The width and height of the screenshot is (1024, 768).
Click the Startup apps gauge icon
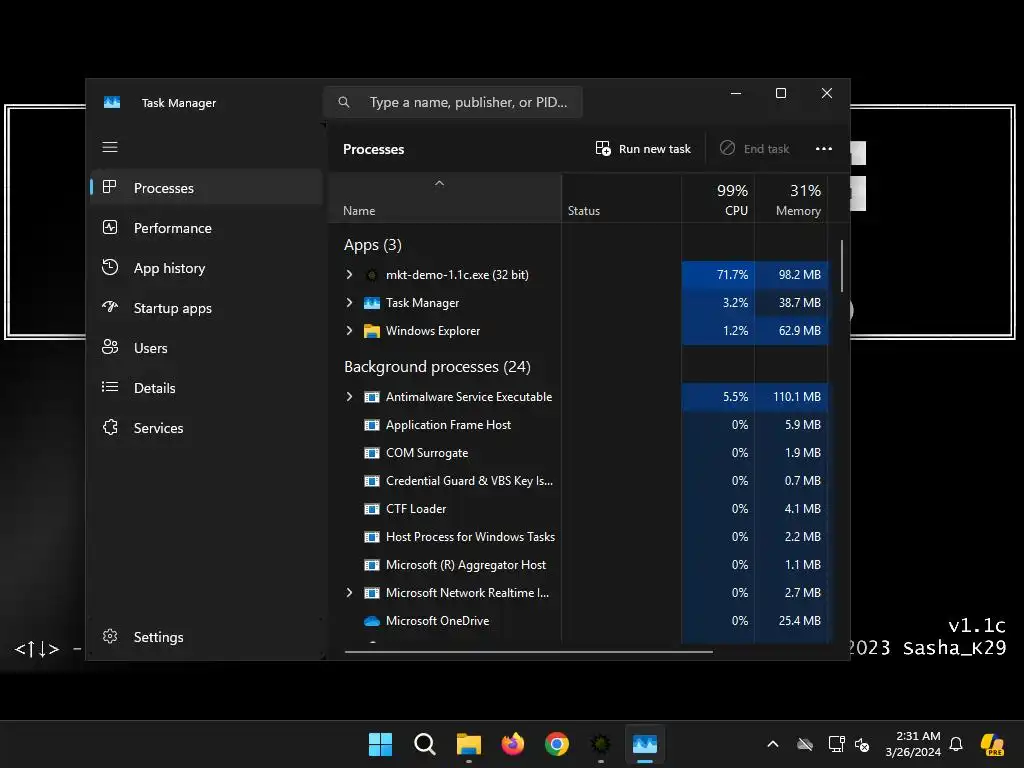110,307
